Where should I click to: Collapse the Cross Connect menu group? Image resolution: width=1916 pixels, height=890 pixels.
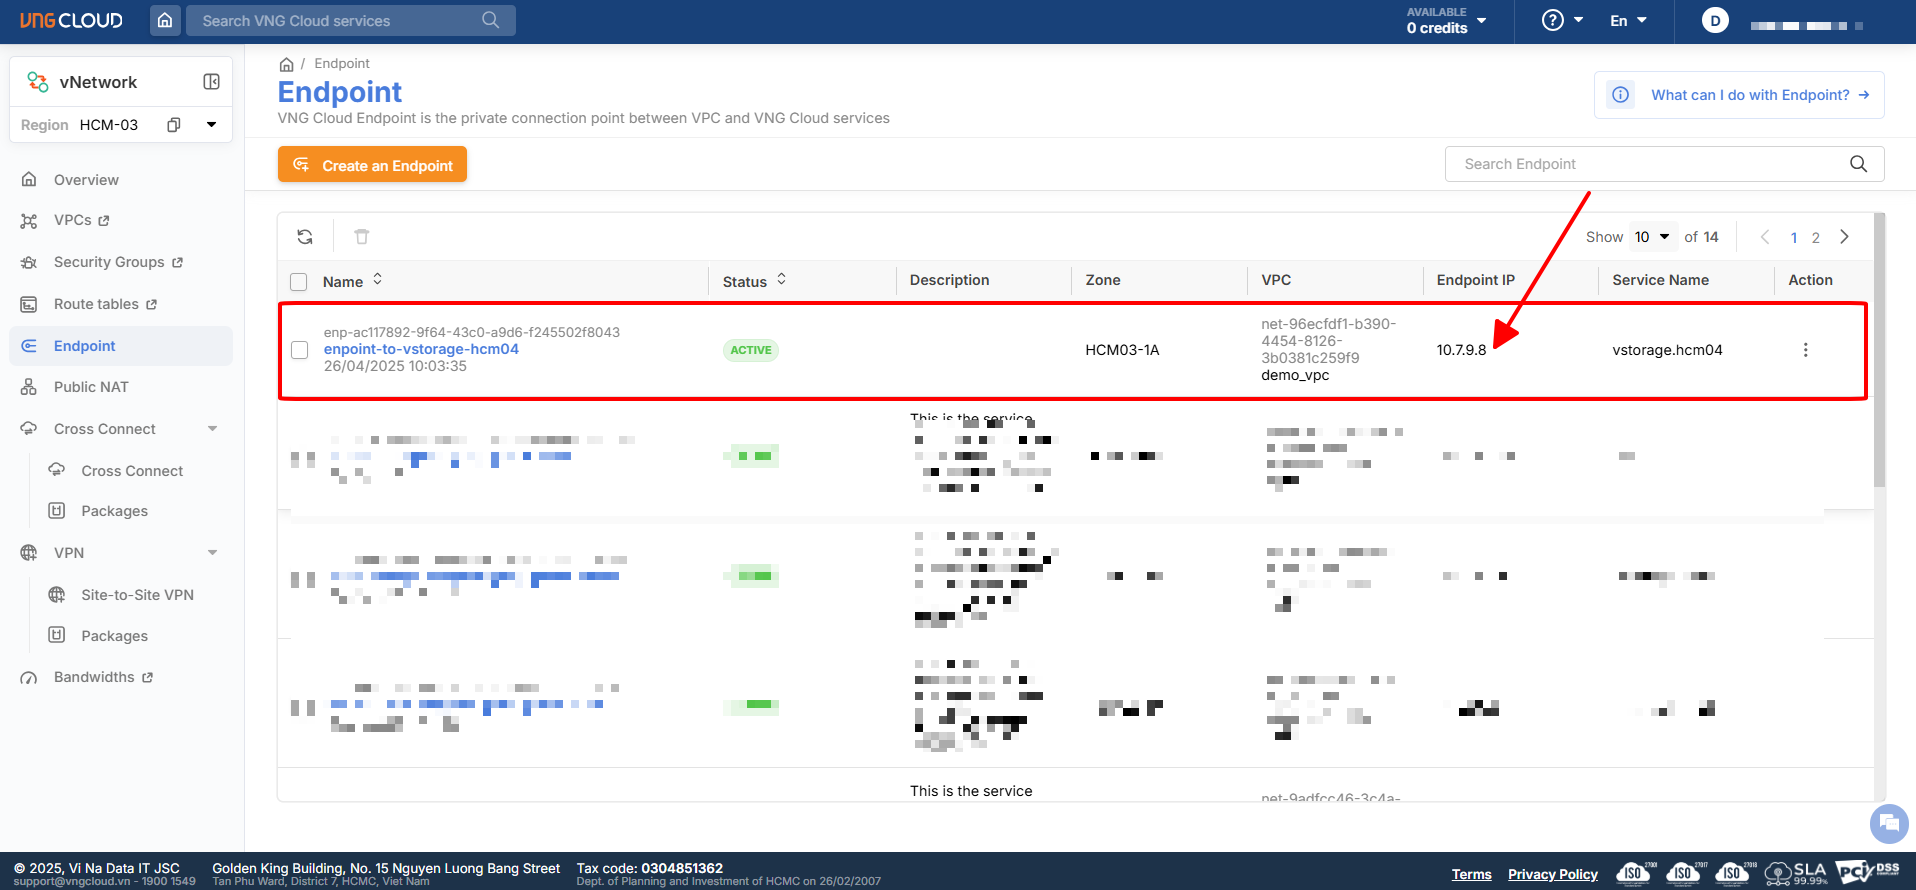click(x=212, y=429)
